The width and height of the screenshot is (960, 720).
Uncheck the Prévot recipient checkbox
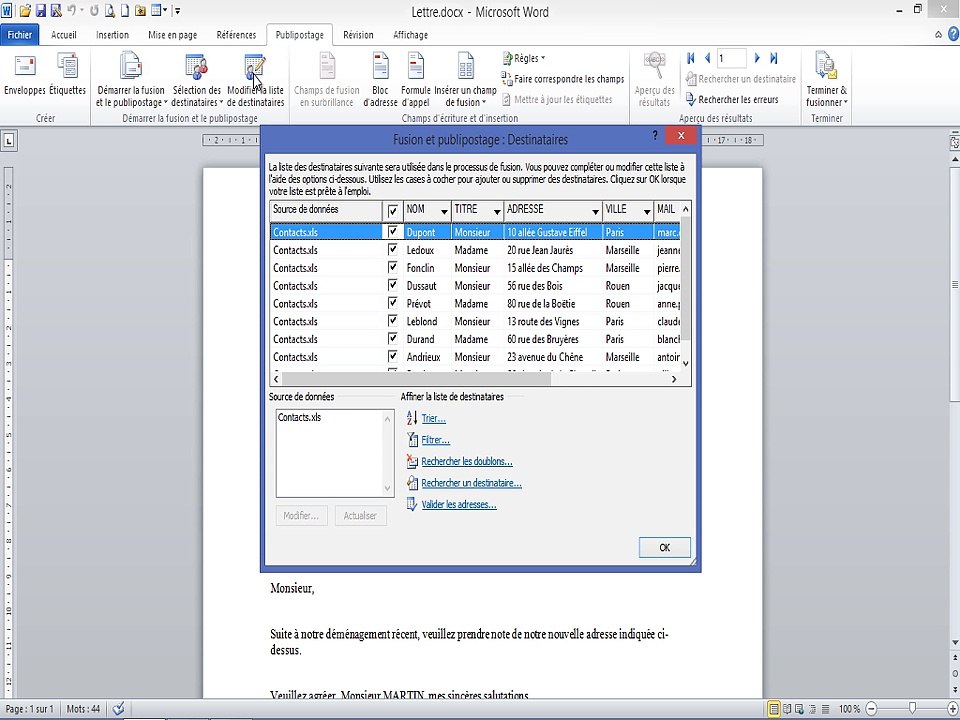pyautogui.click(x=392, y=302)
